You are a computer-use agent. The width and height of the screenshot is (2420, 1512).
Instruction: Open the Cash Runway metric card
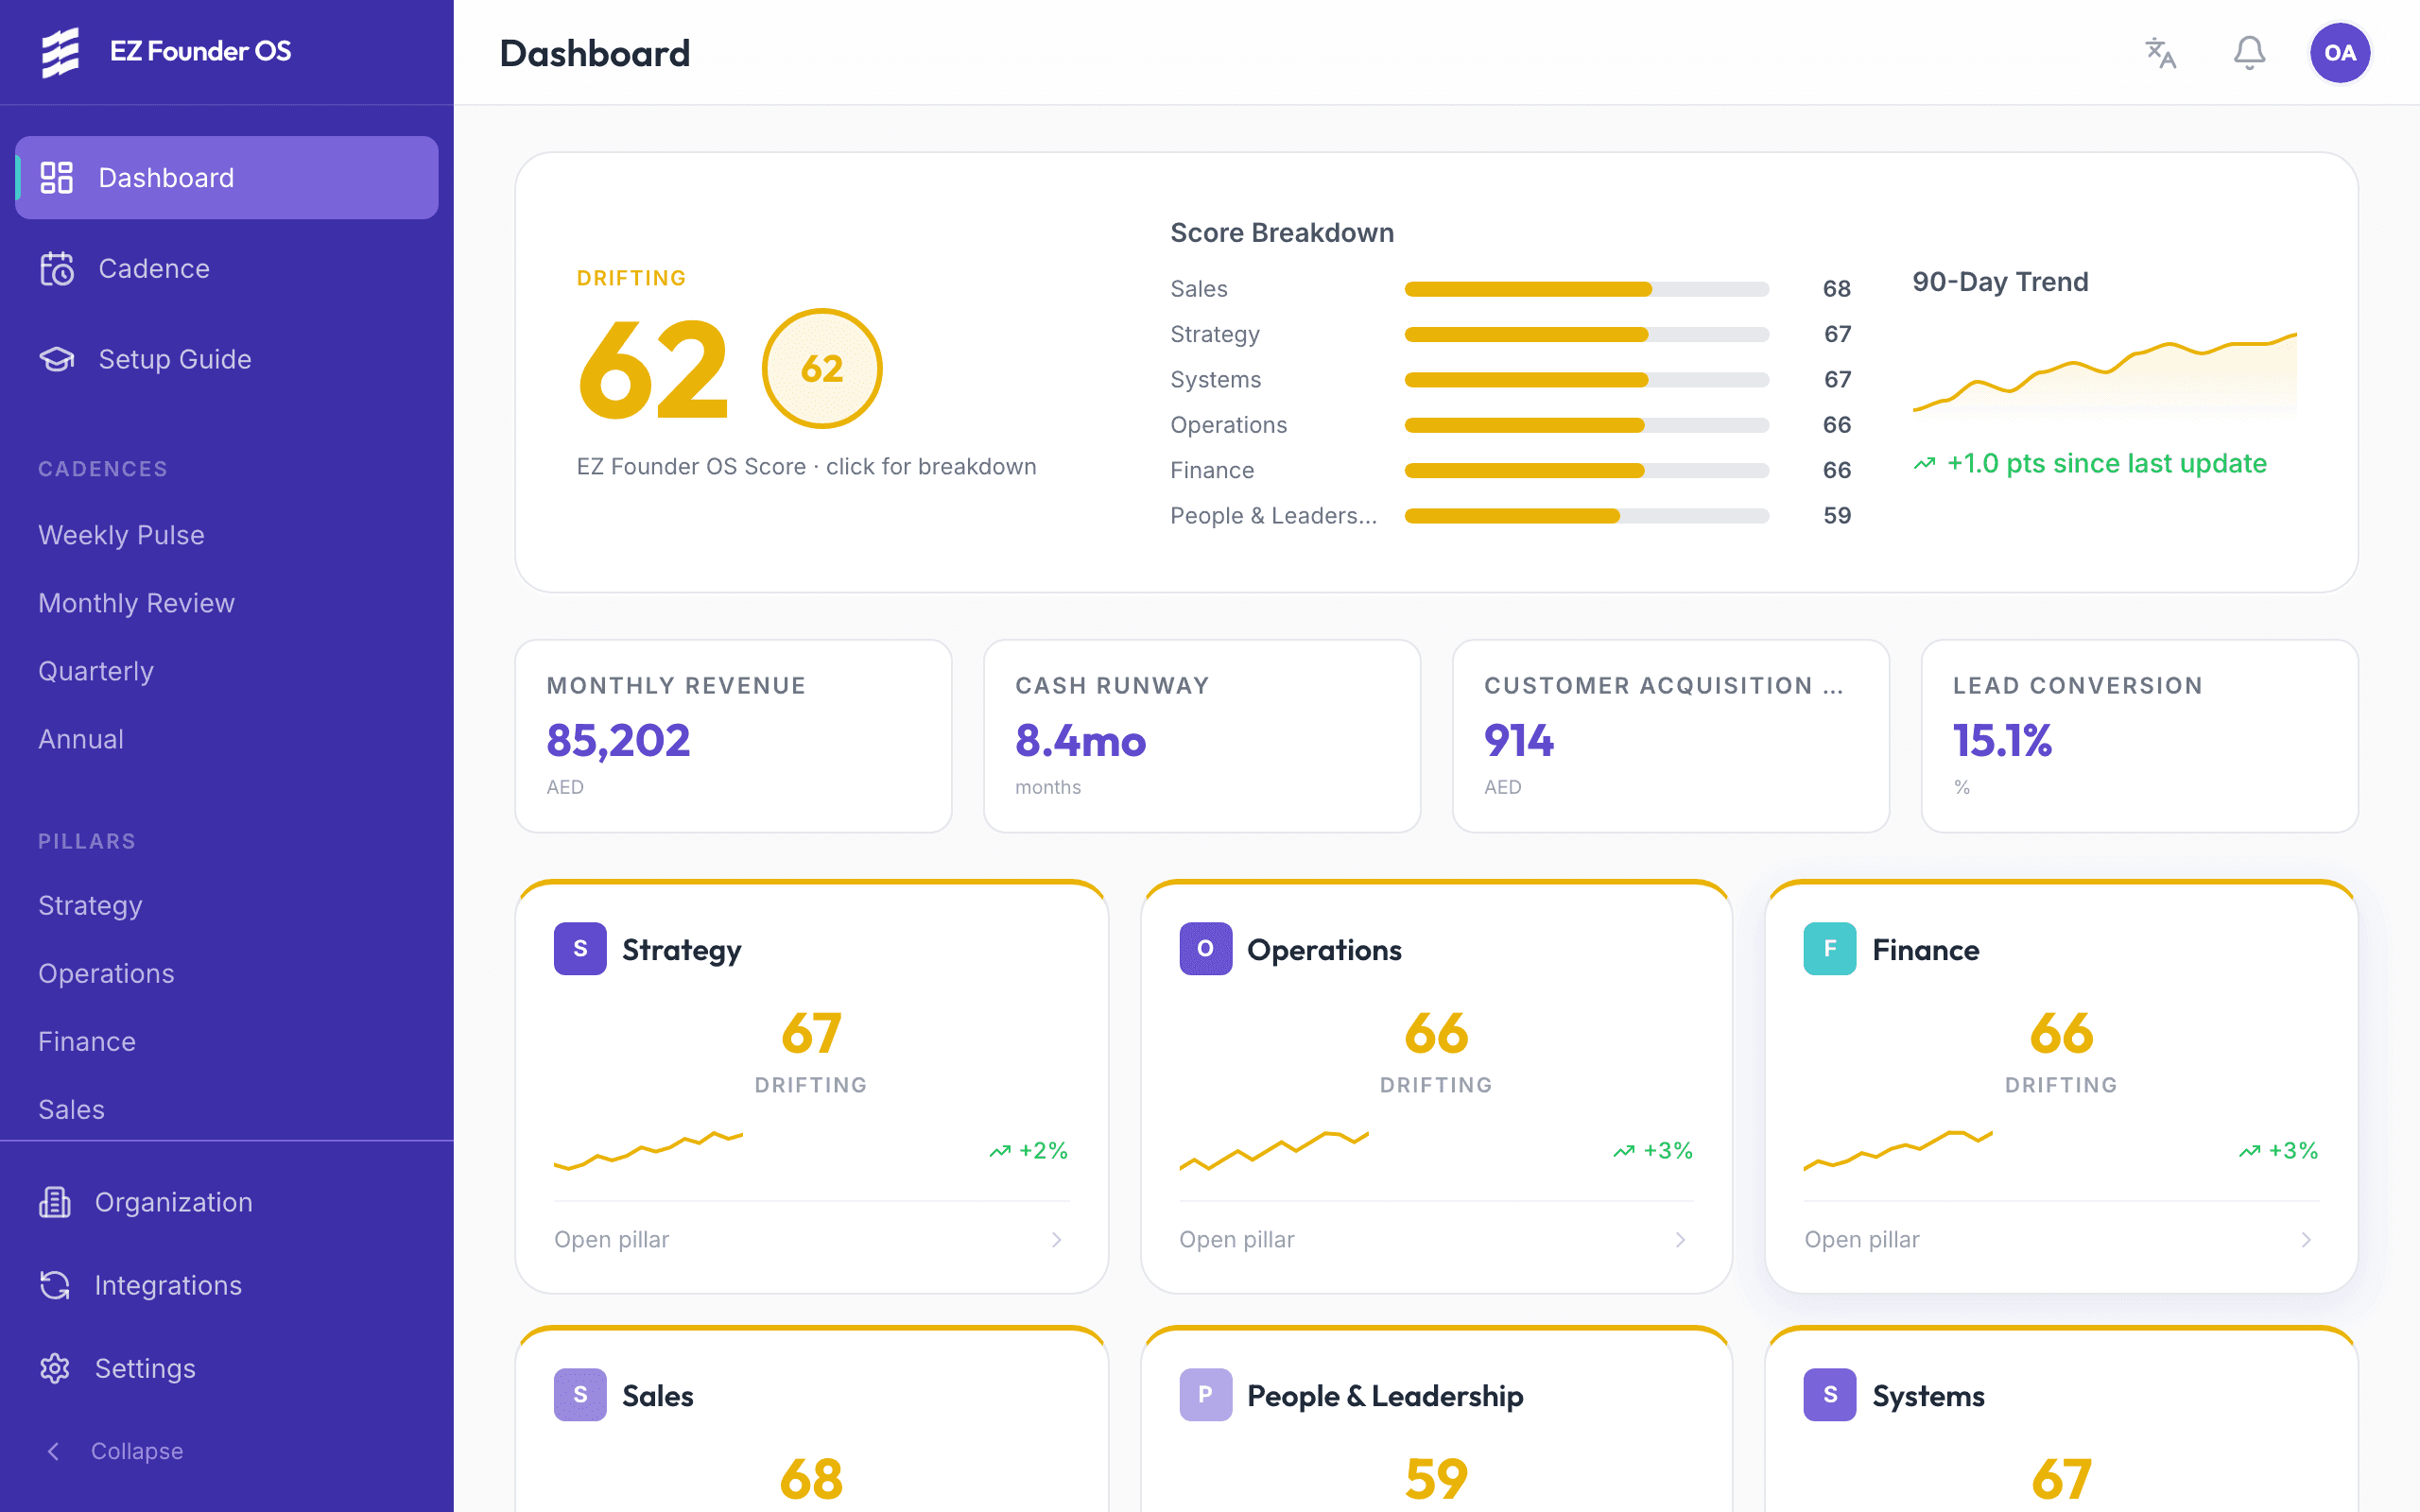click(x=1202, y=736)
